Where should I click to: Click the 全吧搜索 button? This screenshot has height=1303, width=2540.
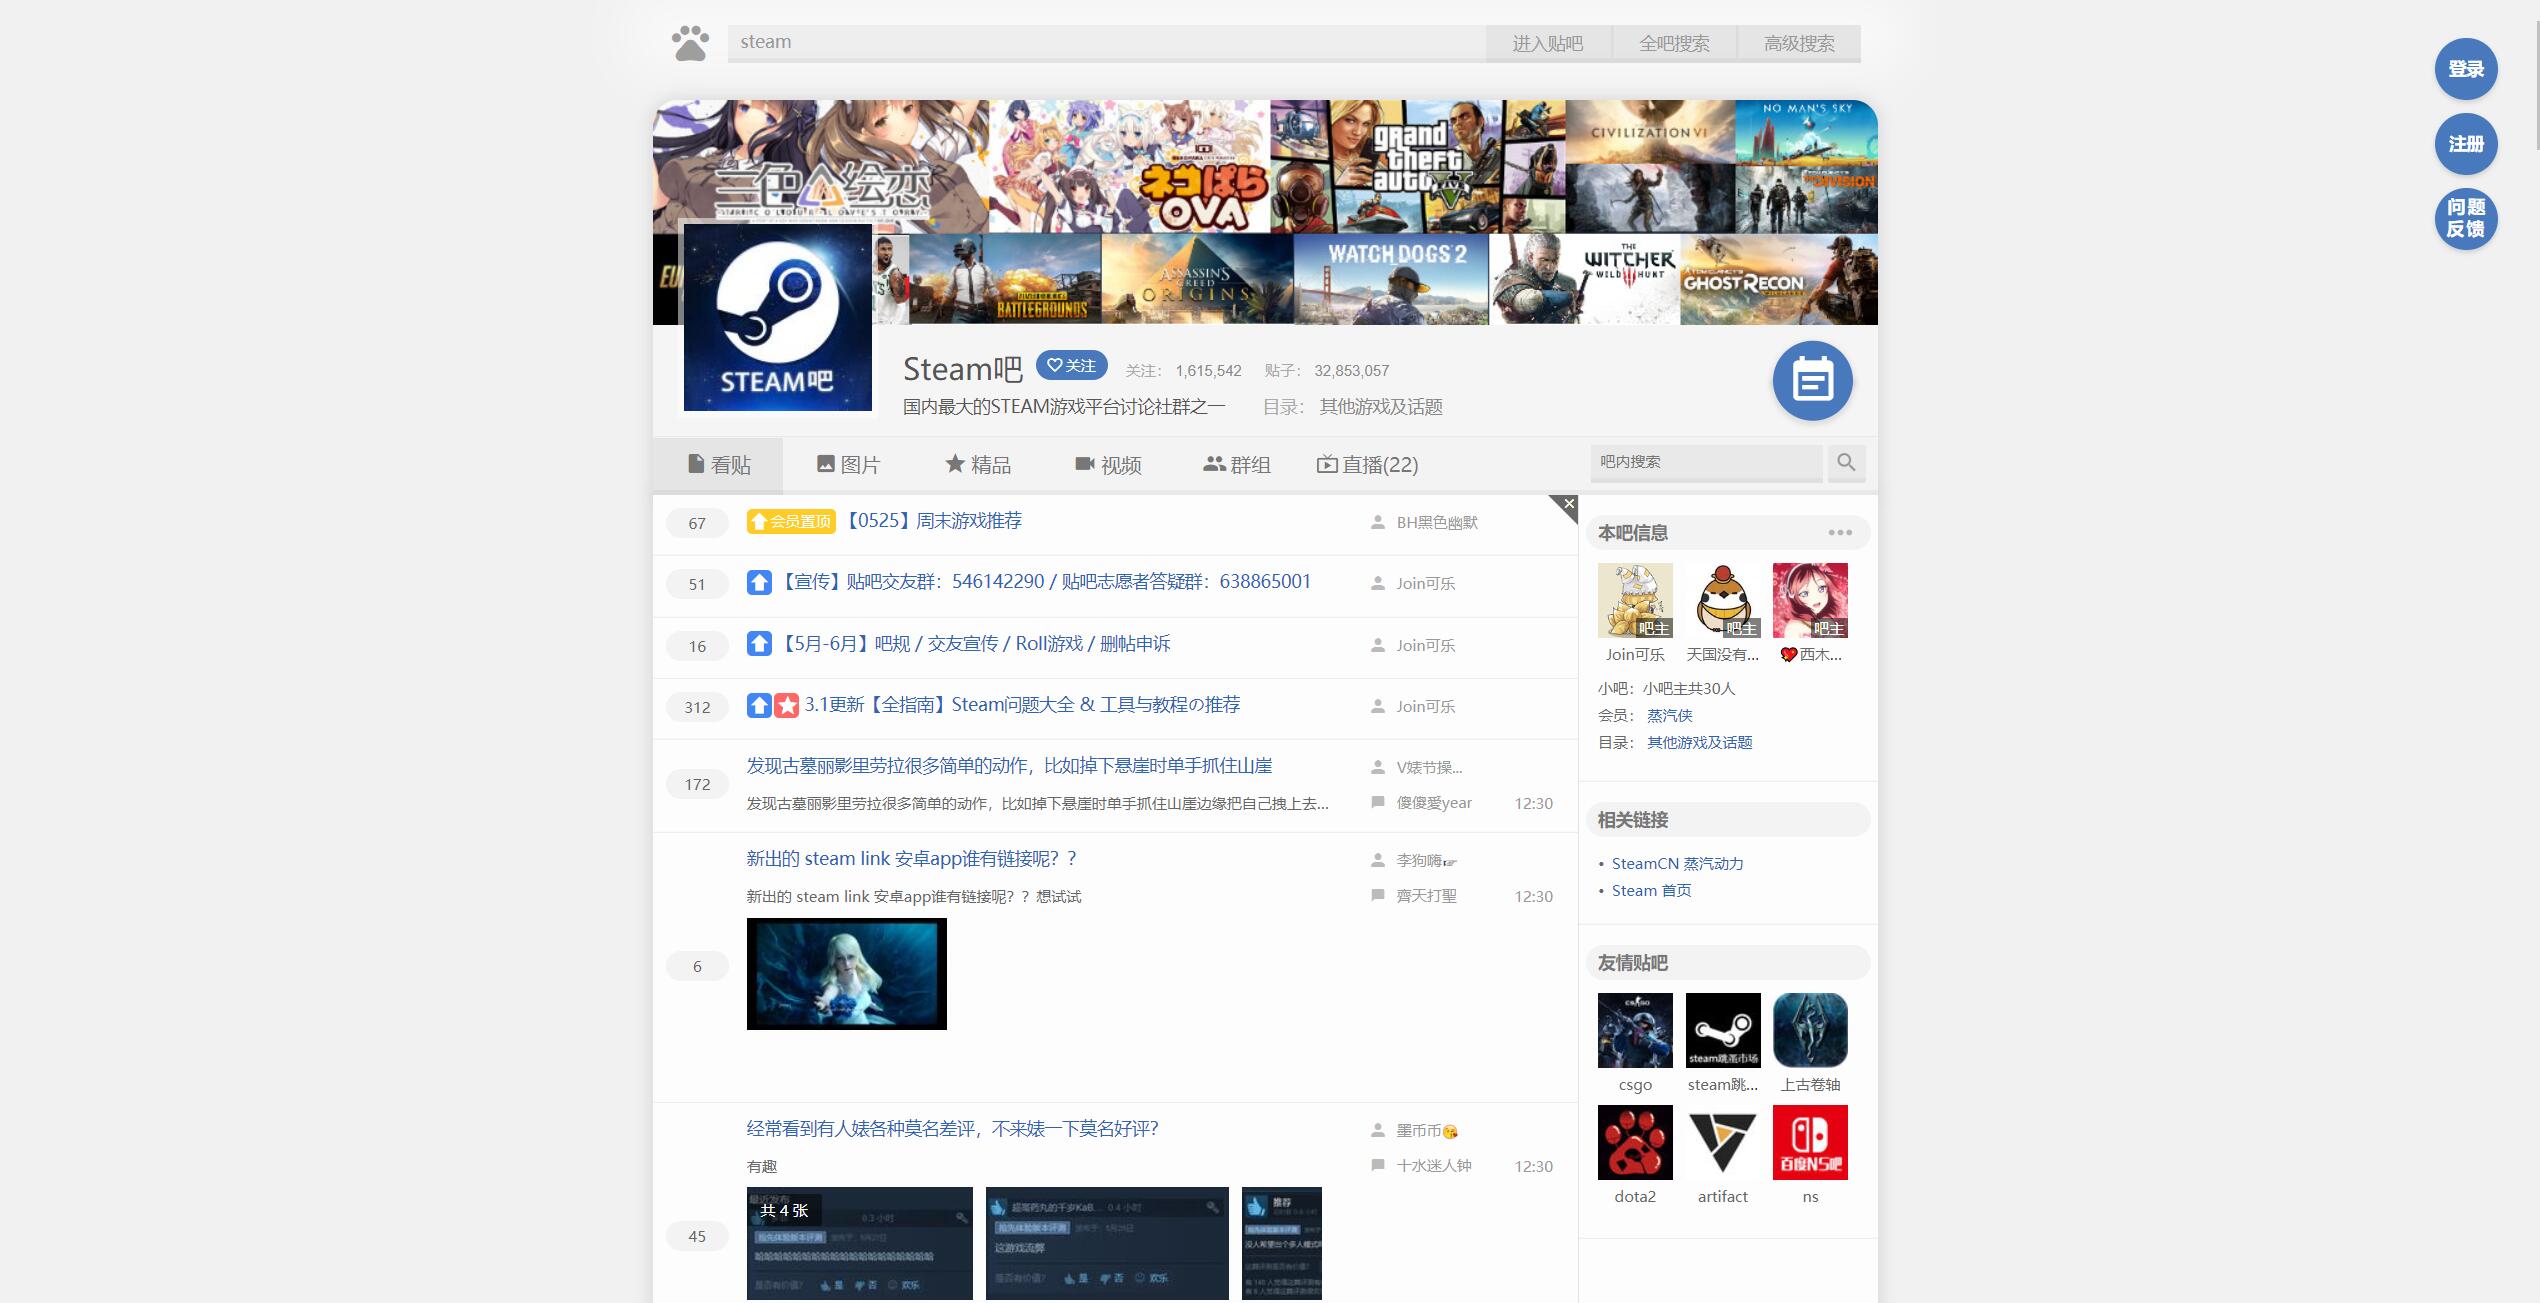[1674, 44]
